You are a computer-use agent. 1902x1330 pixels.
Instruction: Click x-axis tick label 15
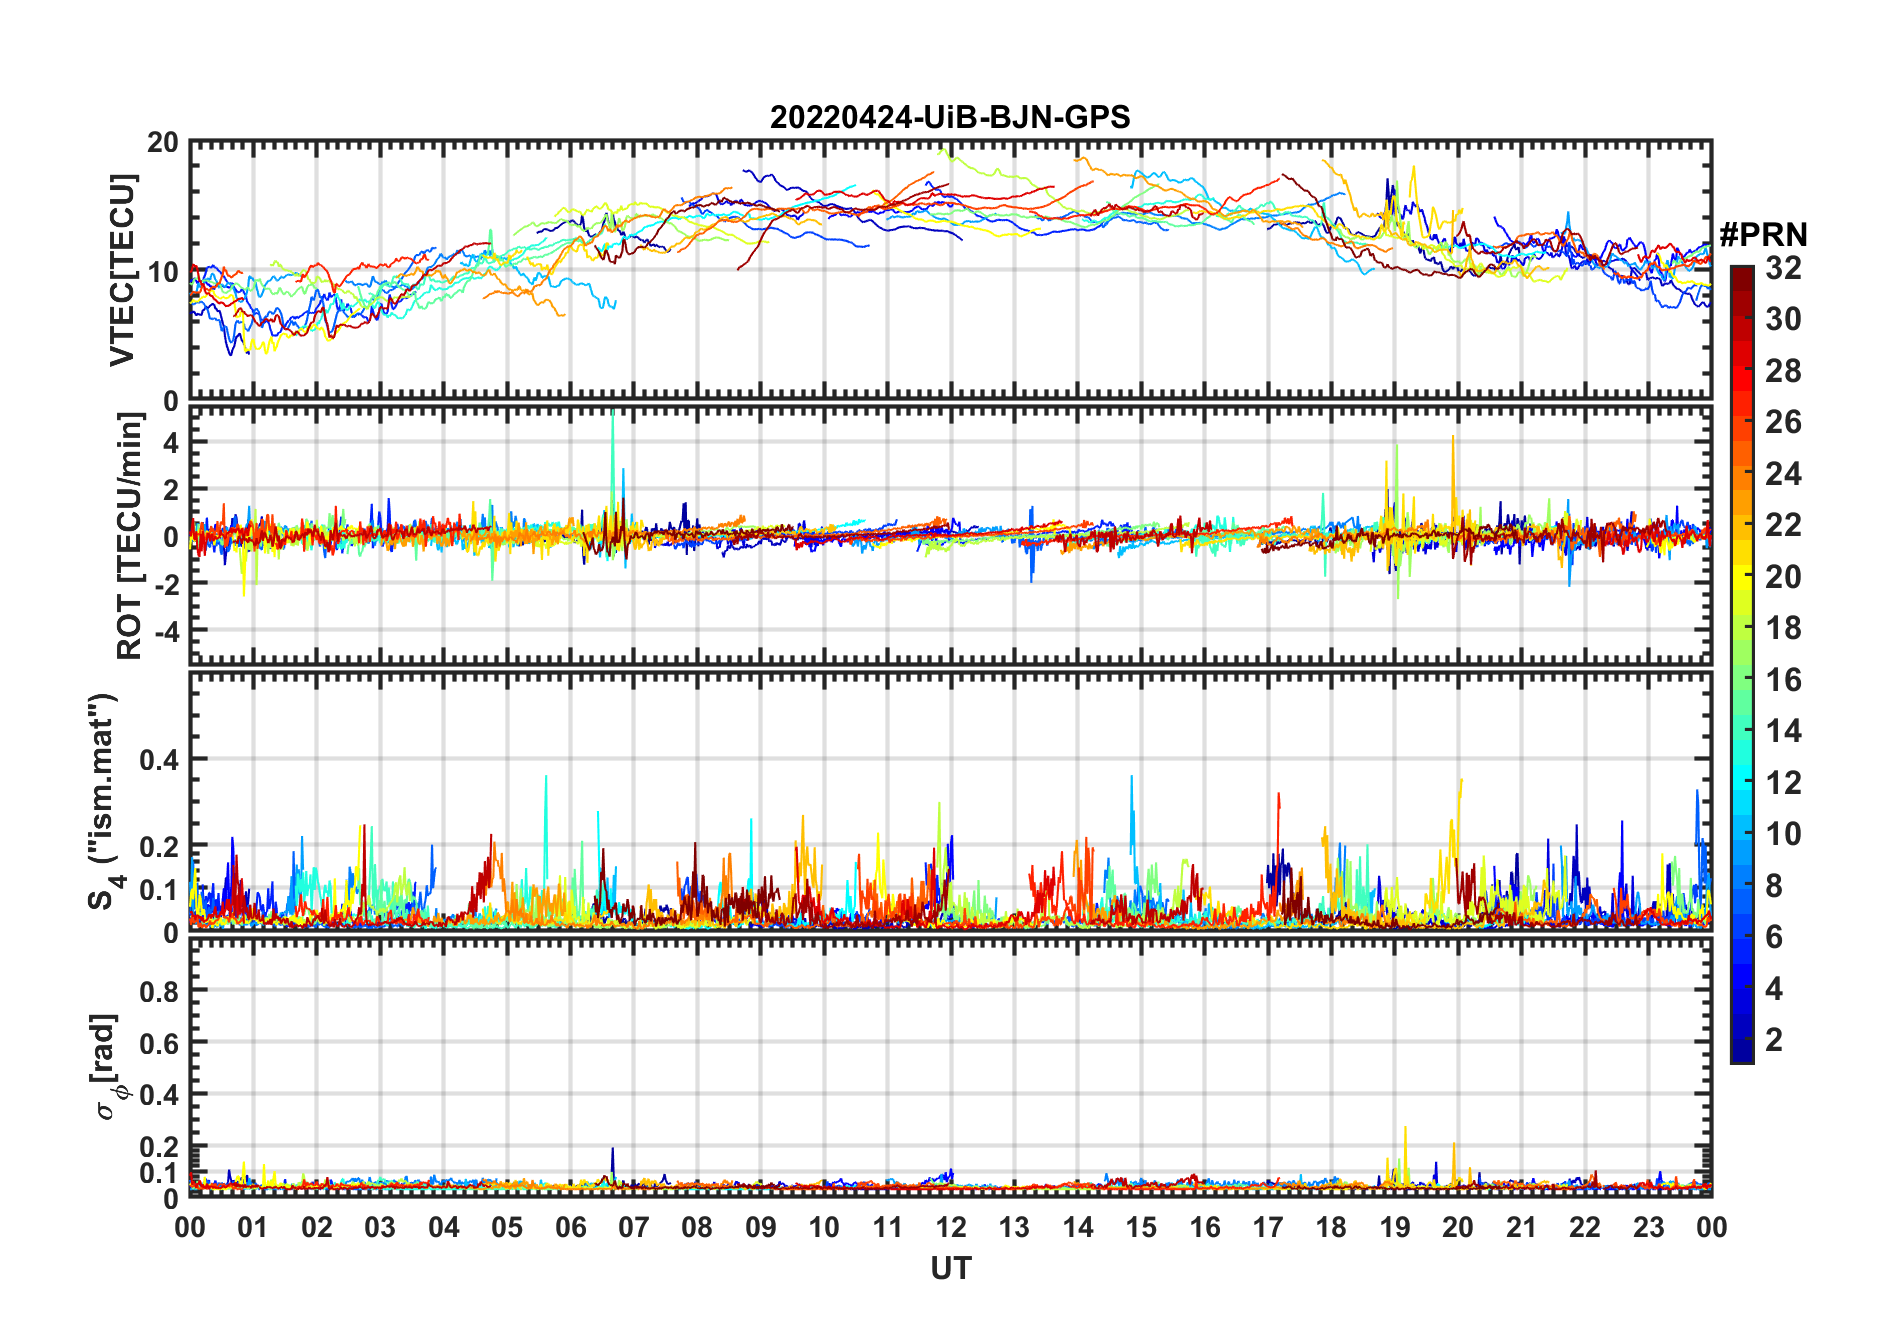pyautogui.click(x=1141, y=1227)
